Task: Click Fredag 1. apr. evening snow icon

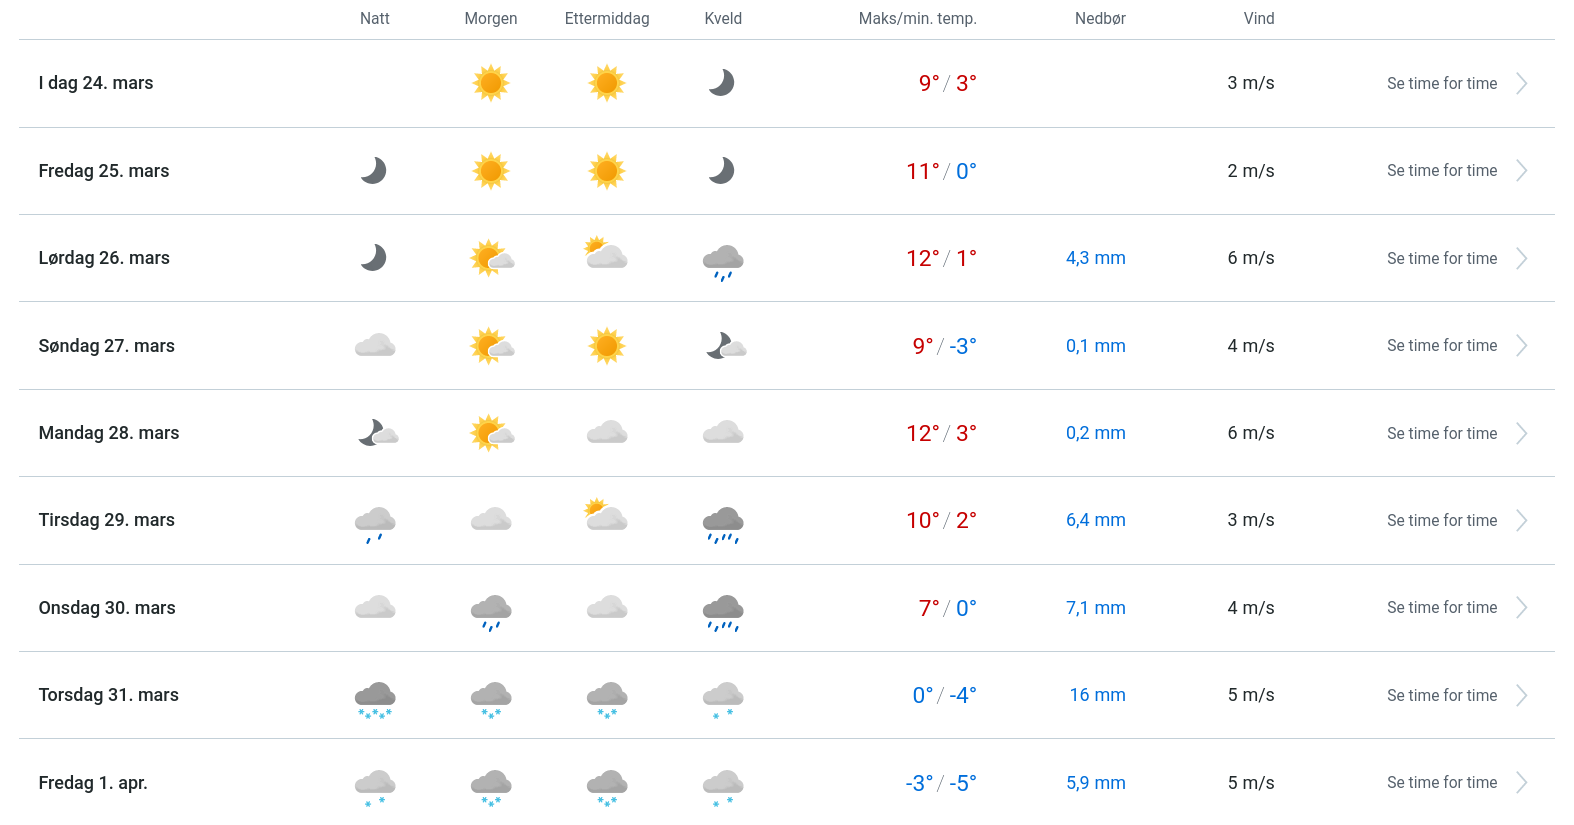Action: 723,786
